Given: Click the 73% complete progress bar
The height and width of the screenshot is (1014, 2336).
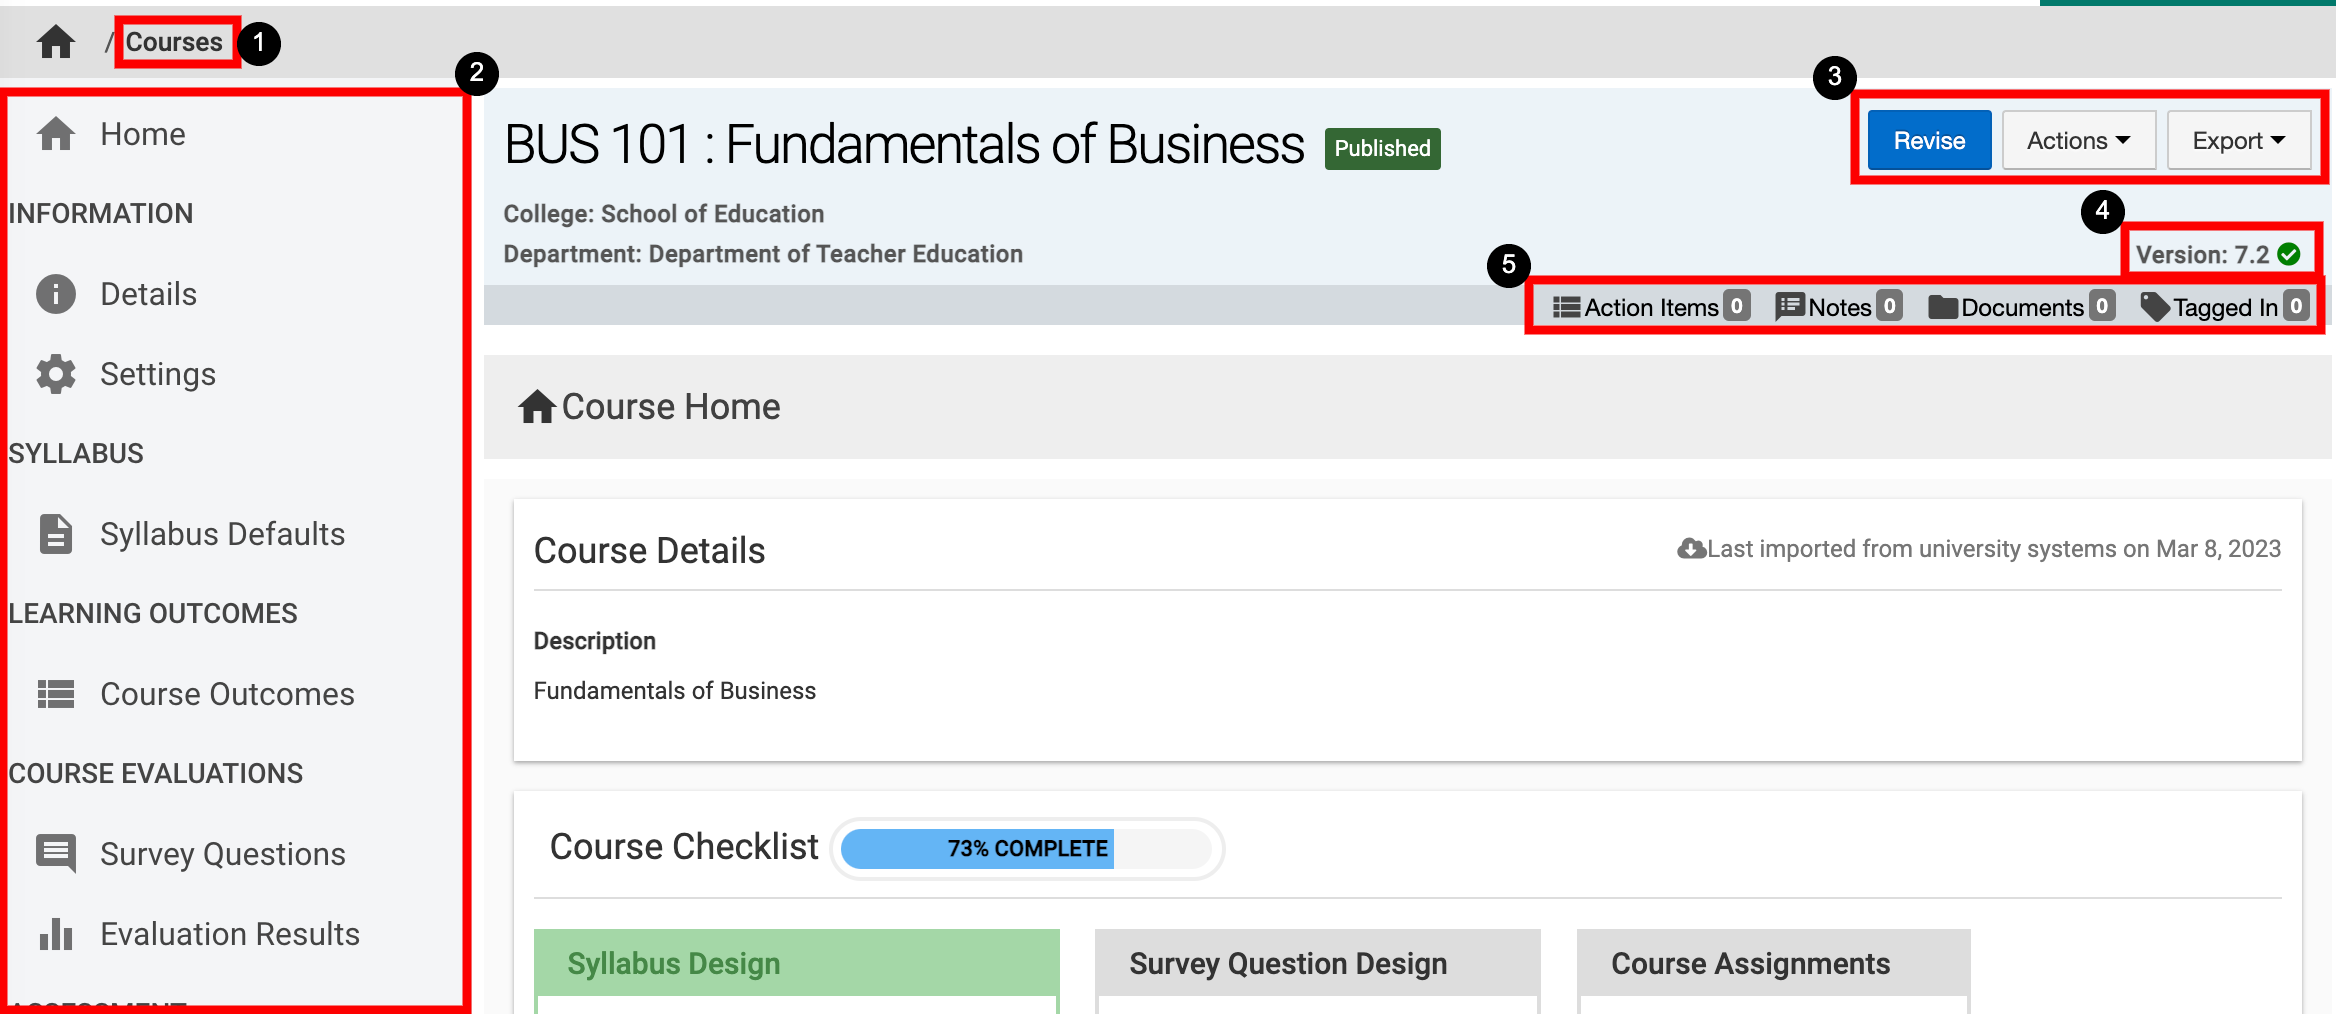Looking at the screenshot, I should pyautogui.click(x=1026, y=848).
